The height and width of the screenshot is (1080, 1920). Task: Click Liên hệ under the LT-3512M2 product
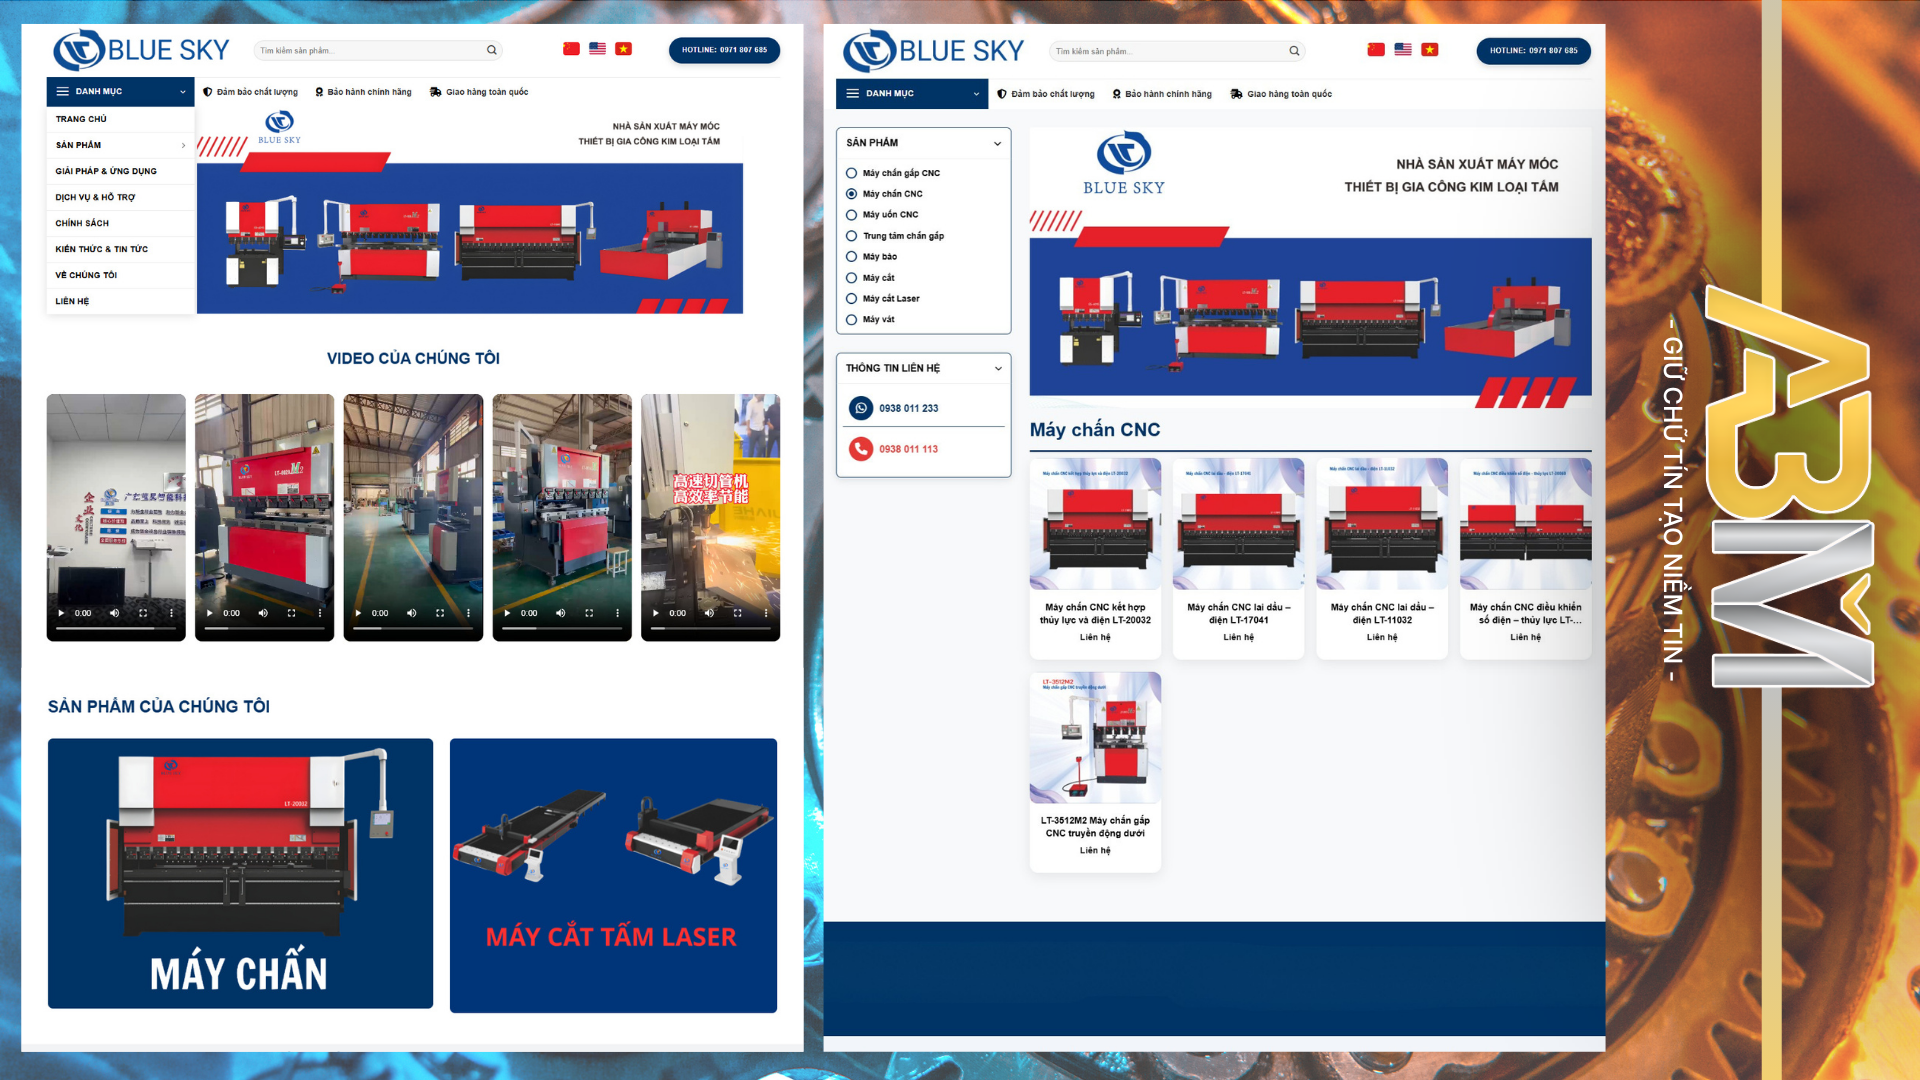pyautogui.click(x=1095, y=850)
